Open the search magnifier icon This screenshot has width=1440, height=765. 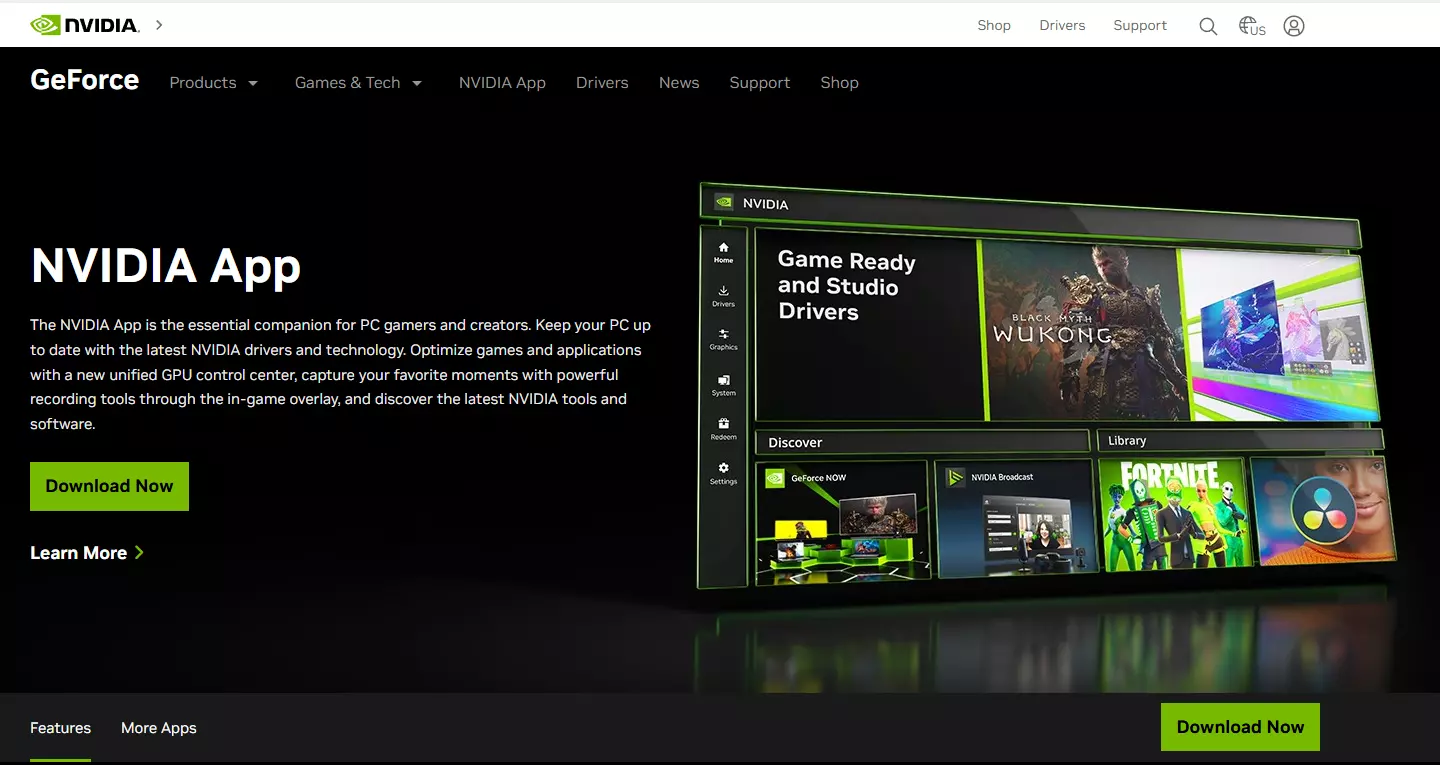tap(1208, 26)
